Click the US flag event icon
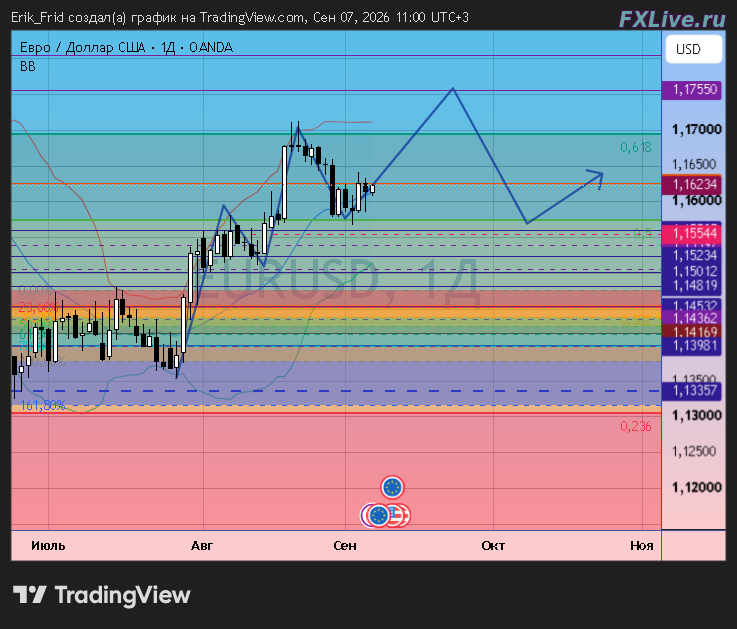Screen dimensions: 737x629 point(399,515)
